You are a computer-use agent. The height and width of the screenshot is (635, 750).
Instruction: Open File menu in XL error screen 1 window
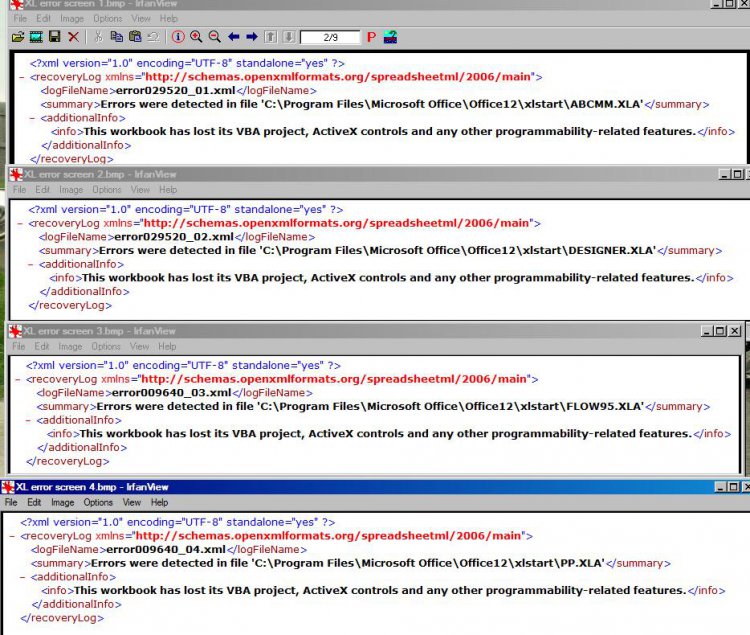20,19
